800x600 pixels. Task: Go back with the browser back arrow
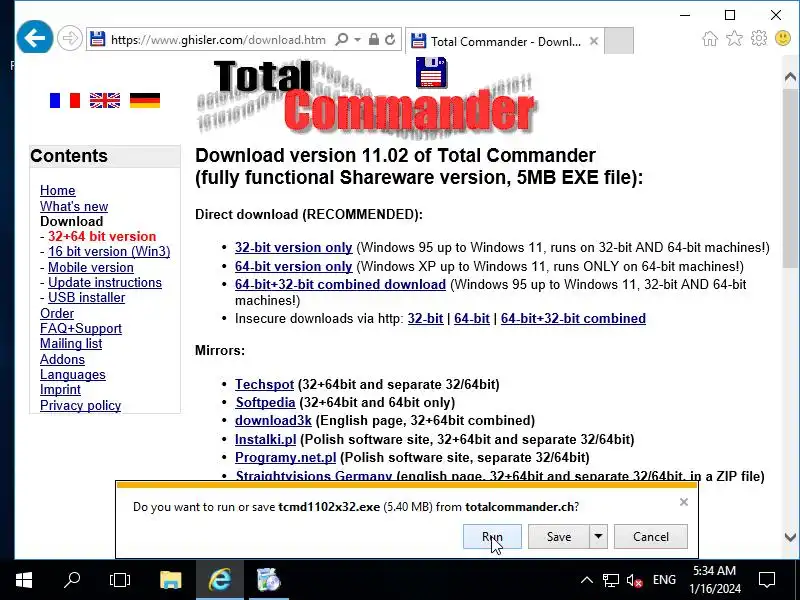[34, 37]
